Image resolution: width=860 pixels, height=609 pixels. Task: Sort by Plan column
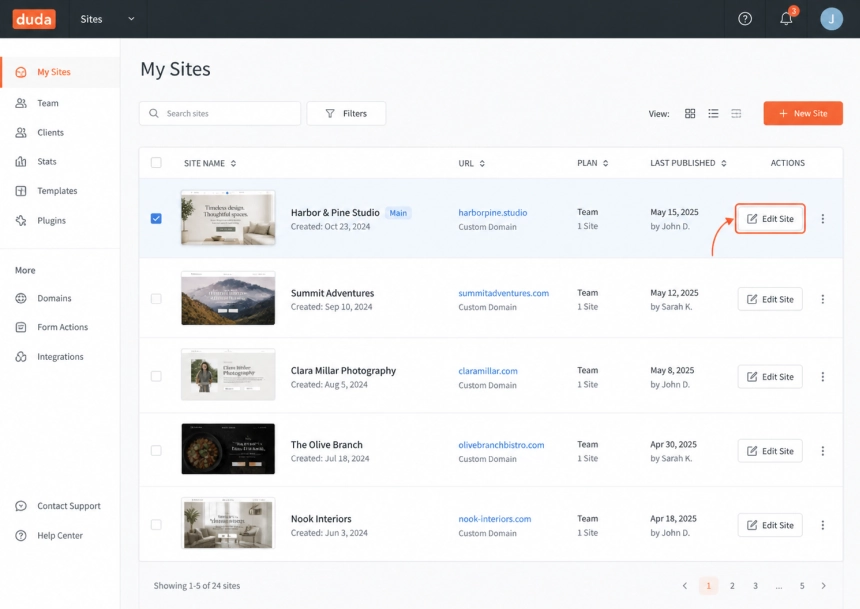click(593, 163)
